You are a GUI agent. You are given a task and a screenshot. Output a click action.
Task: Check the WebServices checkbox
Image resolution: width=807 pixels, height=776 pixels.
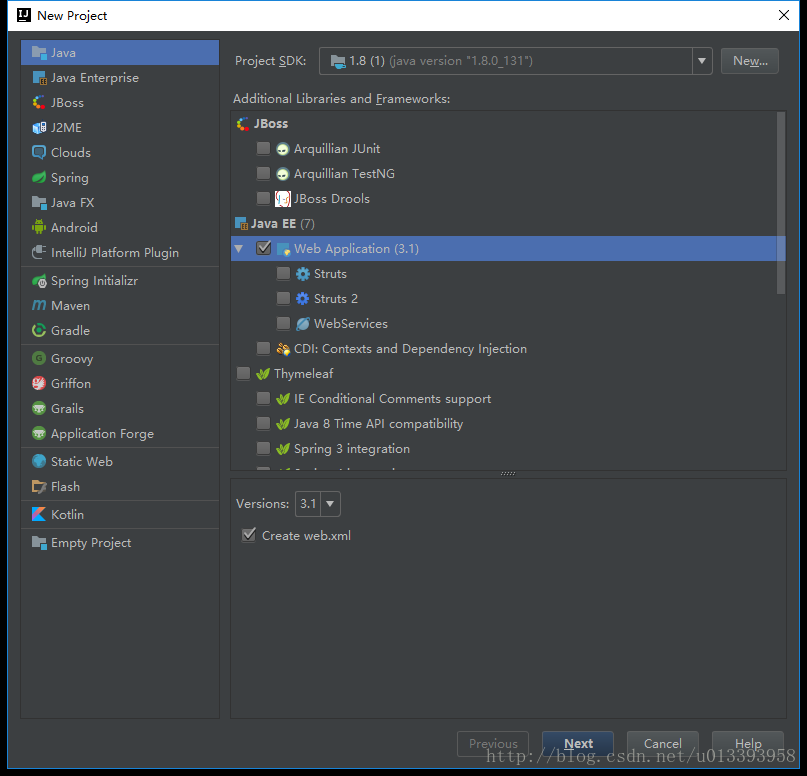283,323
